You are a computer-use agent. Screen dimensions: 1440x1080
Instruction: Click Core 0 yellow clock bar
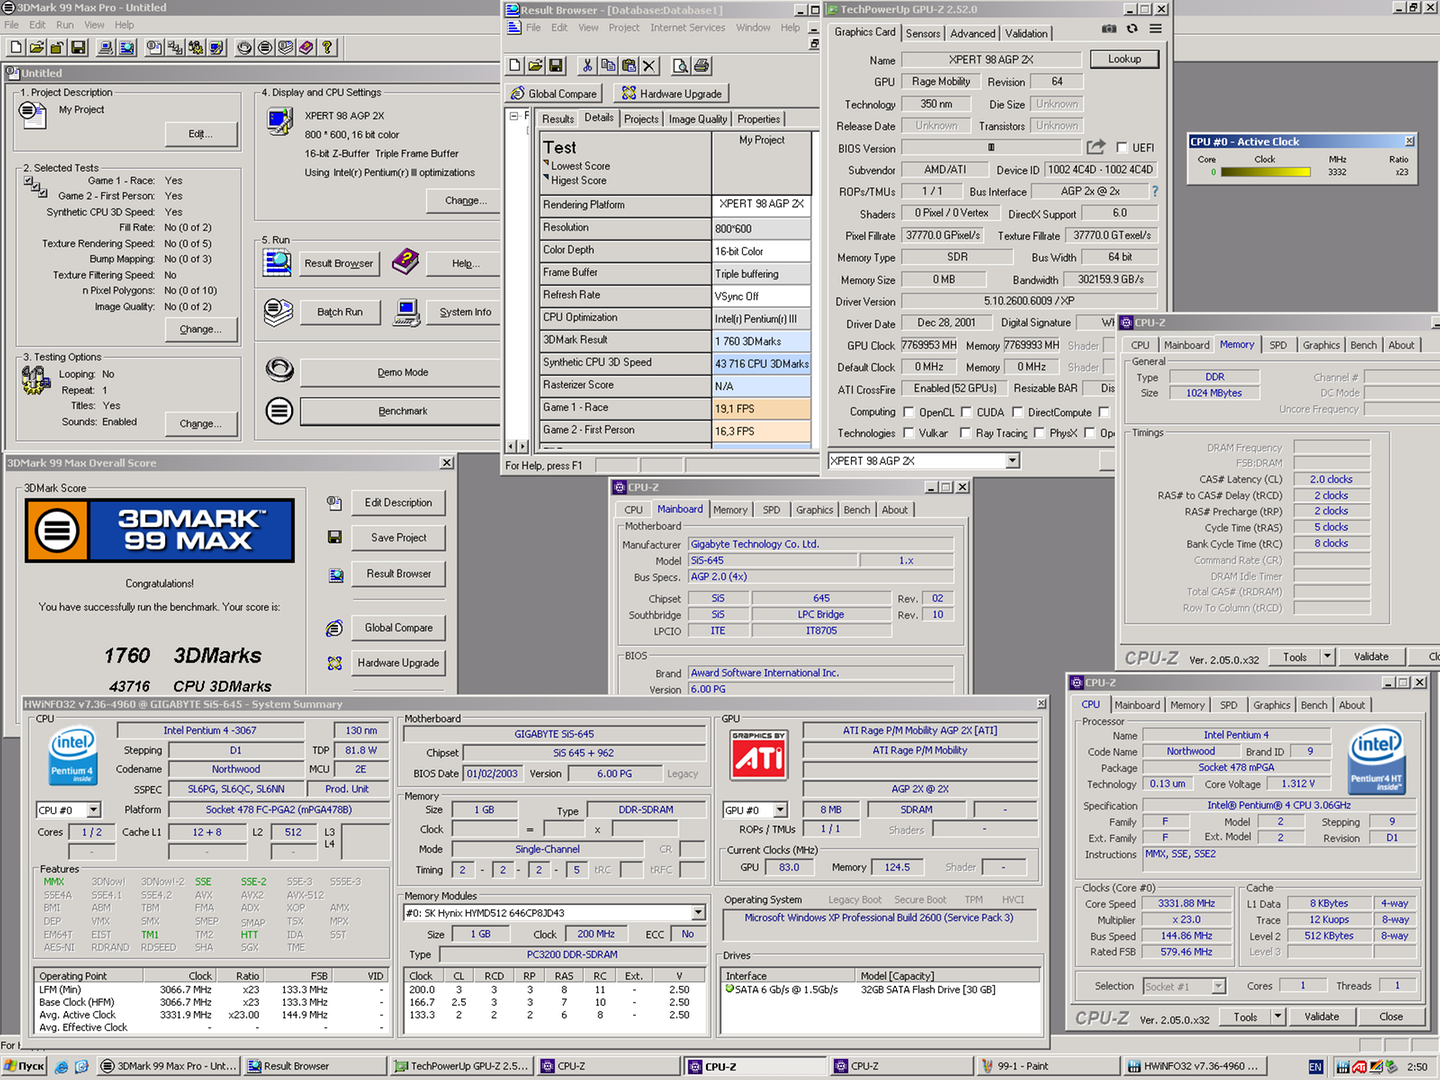(x=1266, y=172)
